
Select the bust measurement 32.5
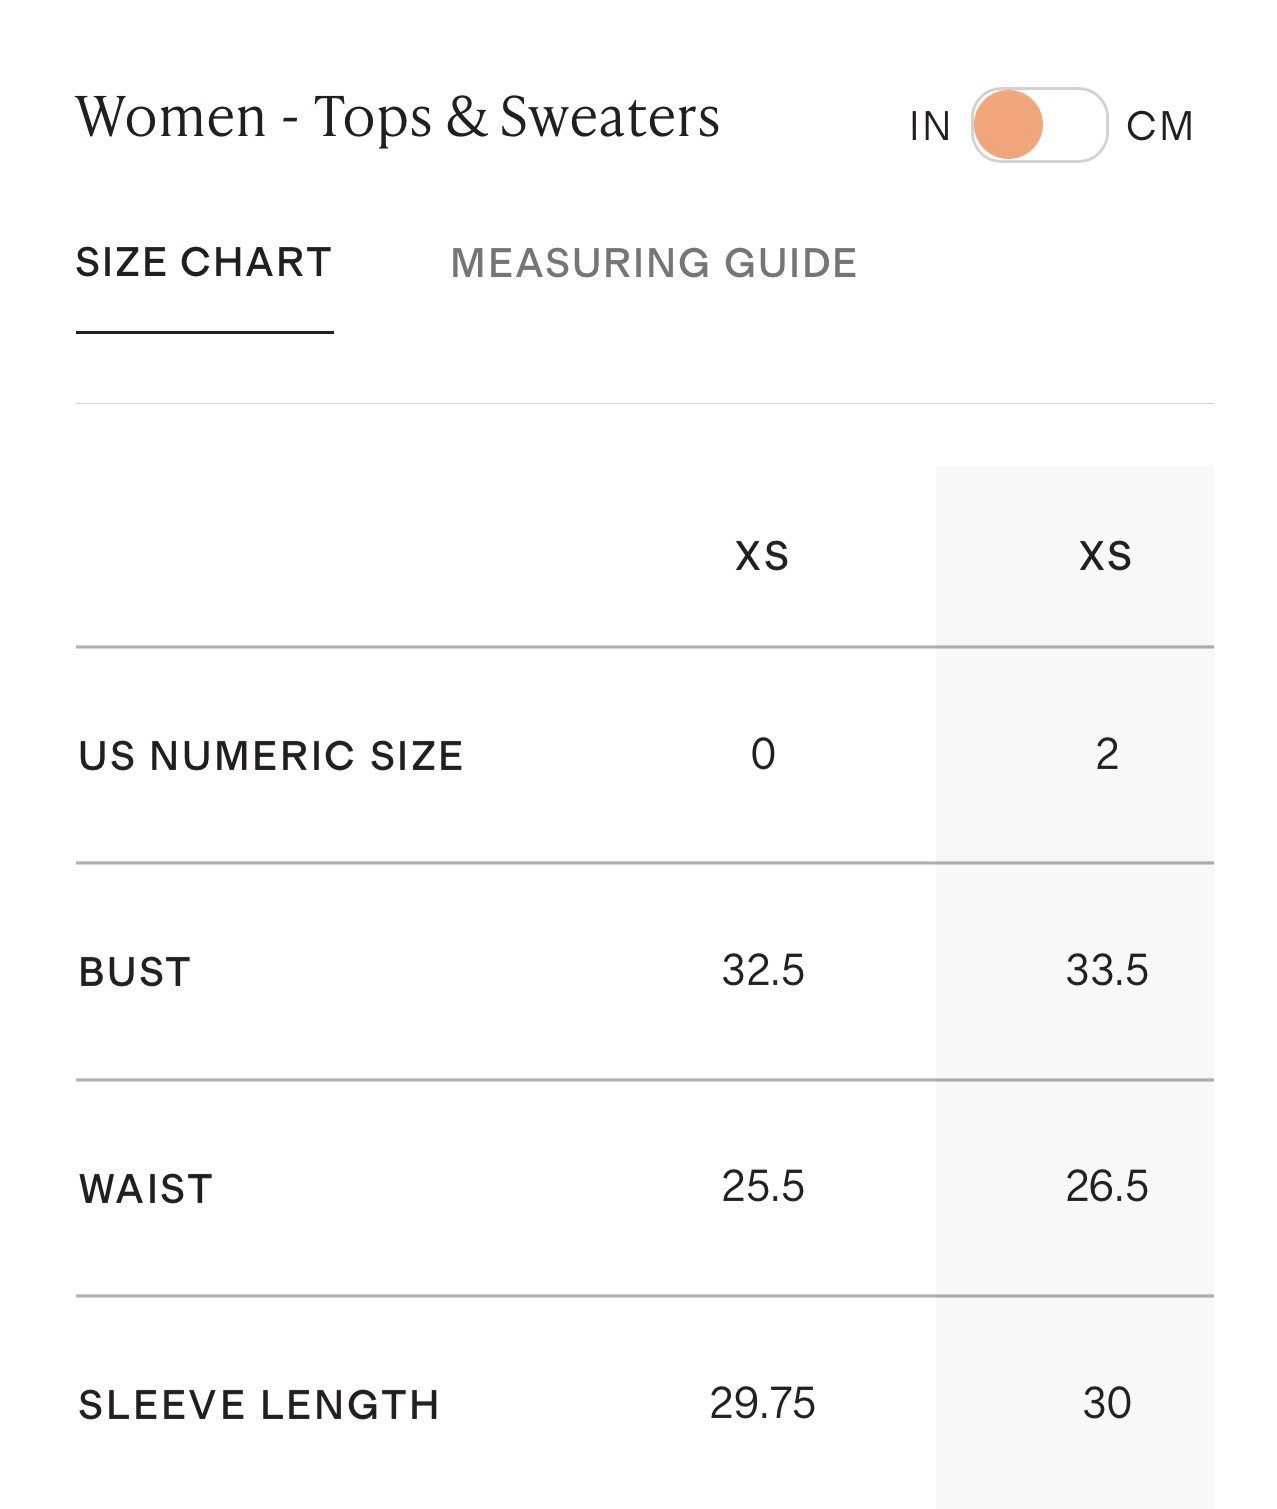click(x=763, y=970)
